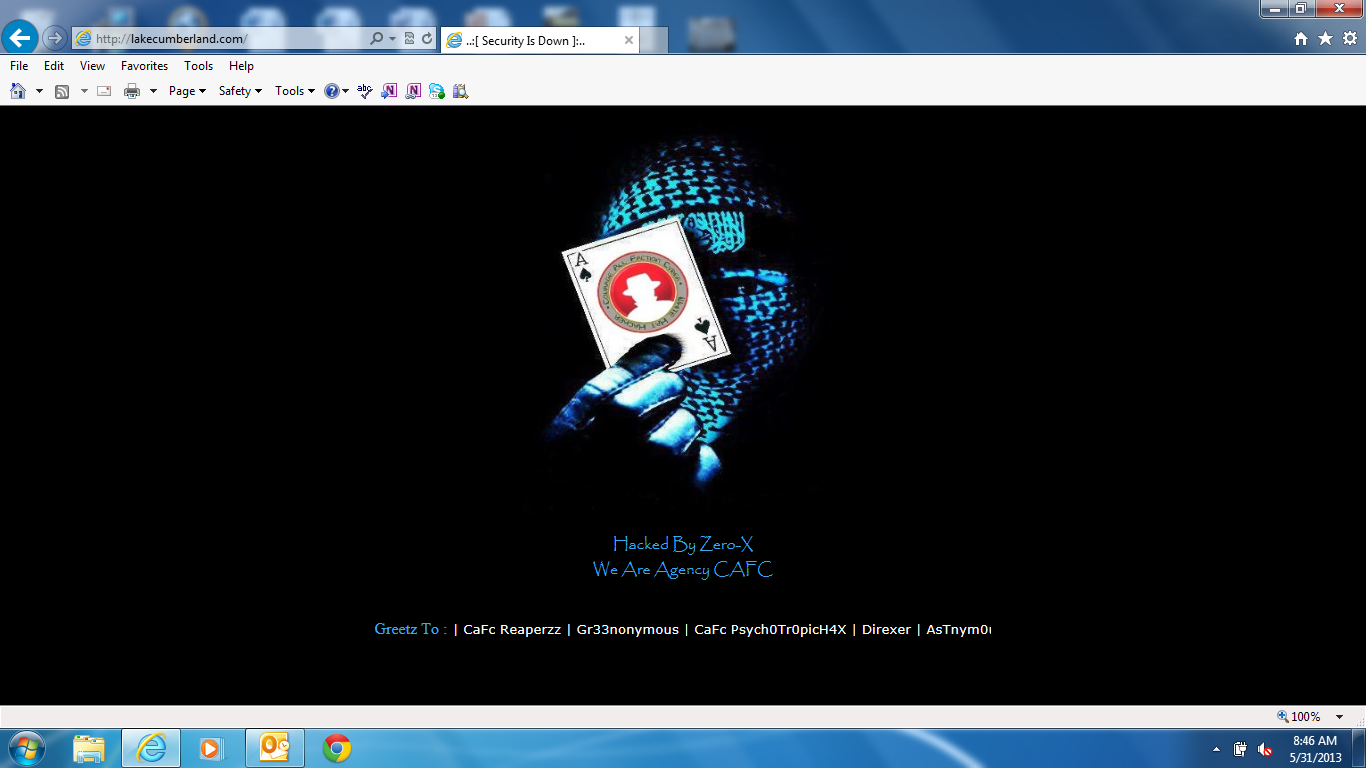Open the Favorites menu
The width and height of the screenshot is (1366, 768).
144,66
